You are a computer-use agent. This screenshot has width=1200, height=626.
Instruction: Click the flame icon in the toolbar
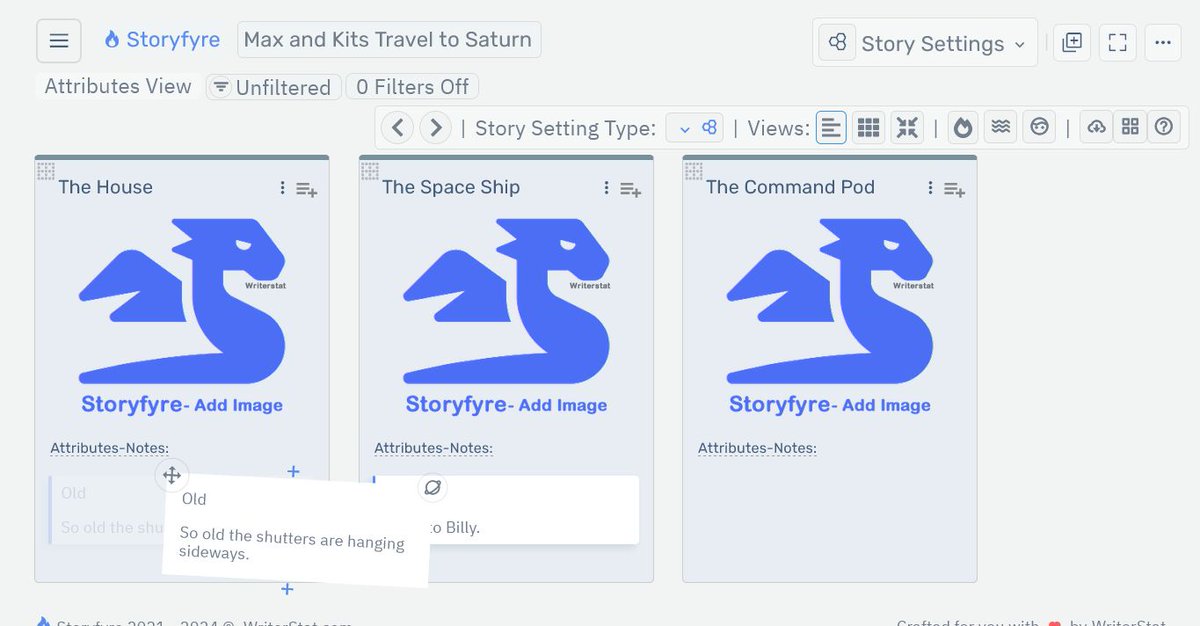tap(963, 128)
